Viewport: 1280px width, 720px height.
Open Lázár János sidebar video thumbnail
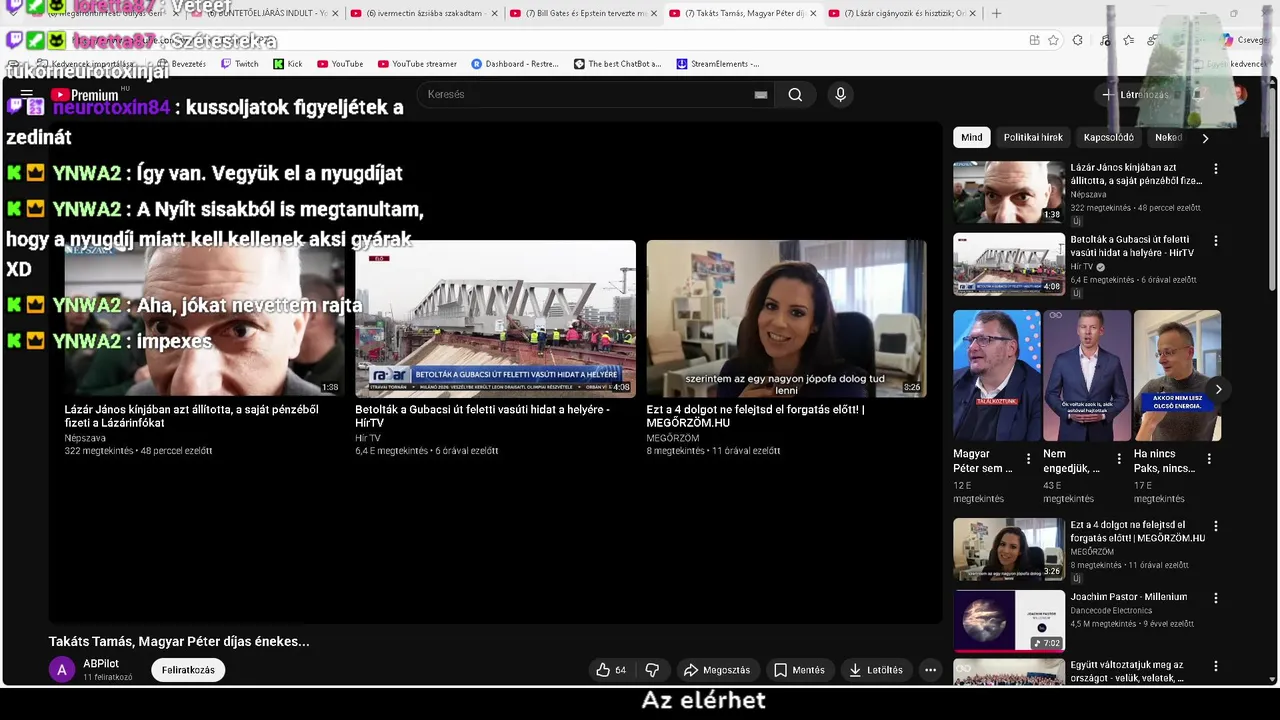click(1009, 192)
